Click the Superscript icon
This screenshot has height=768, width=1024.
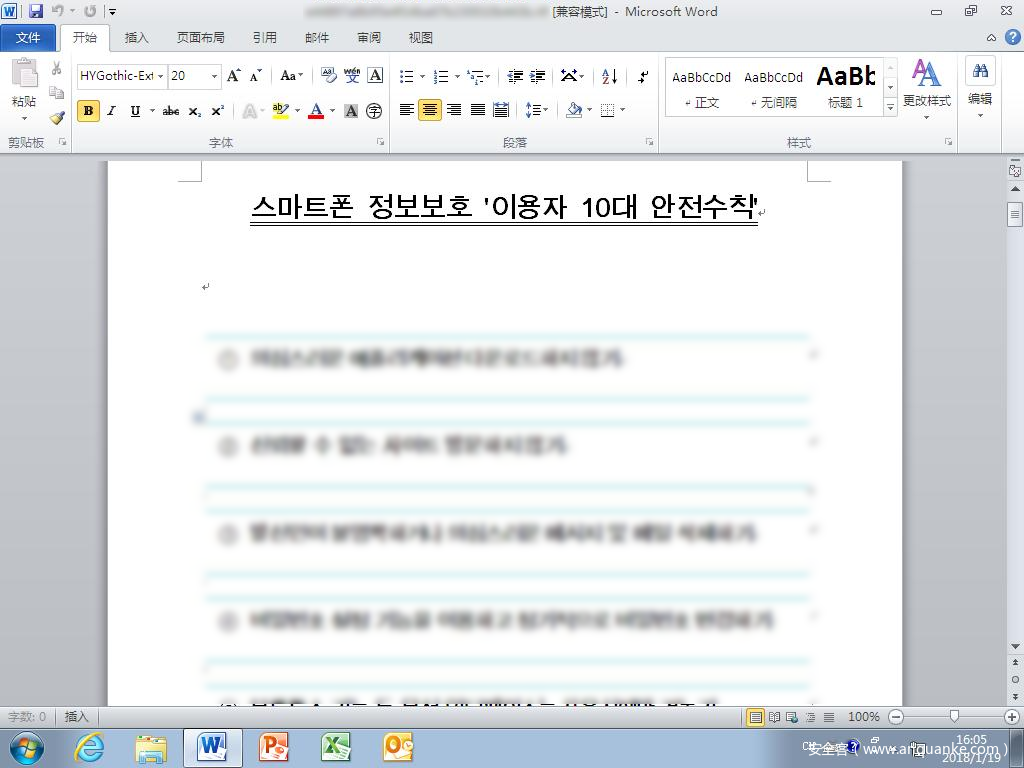pos(217,111)
